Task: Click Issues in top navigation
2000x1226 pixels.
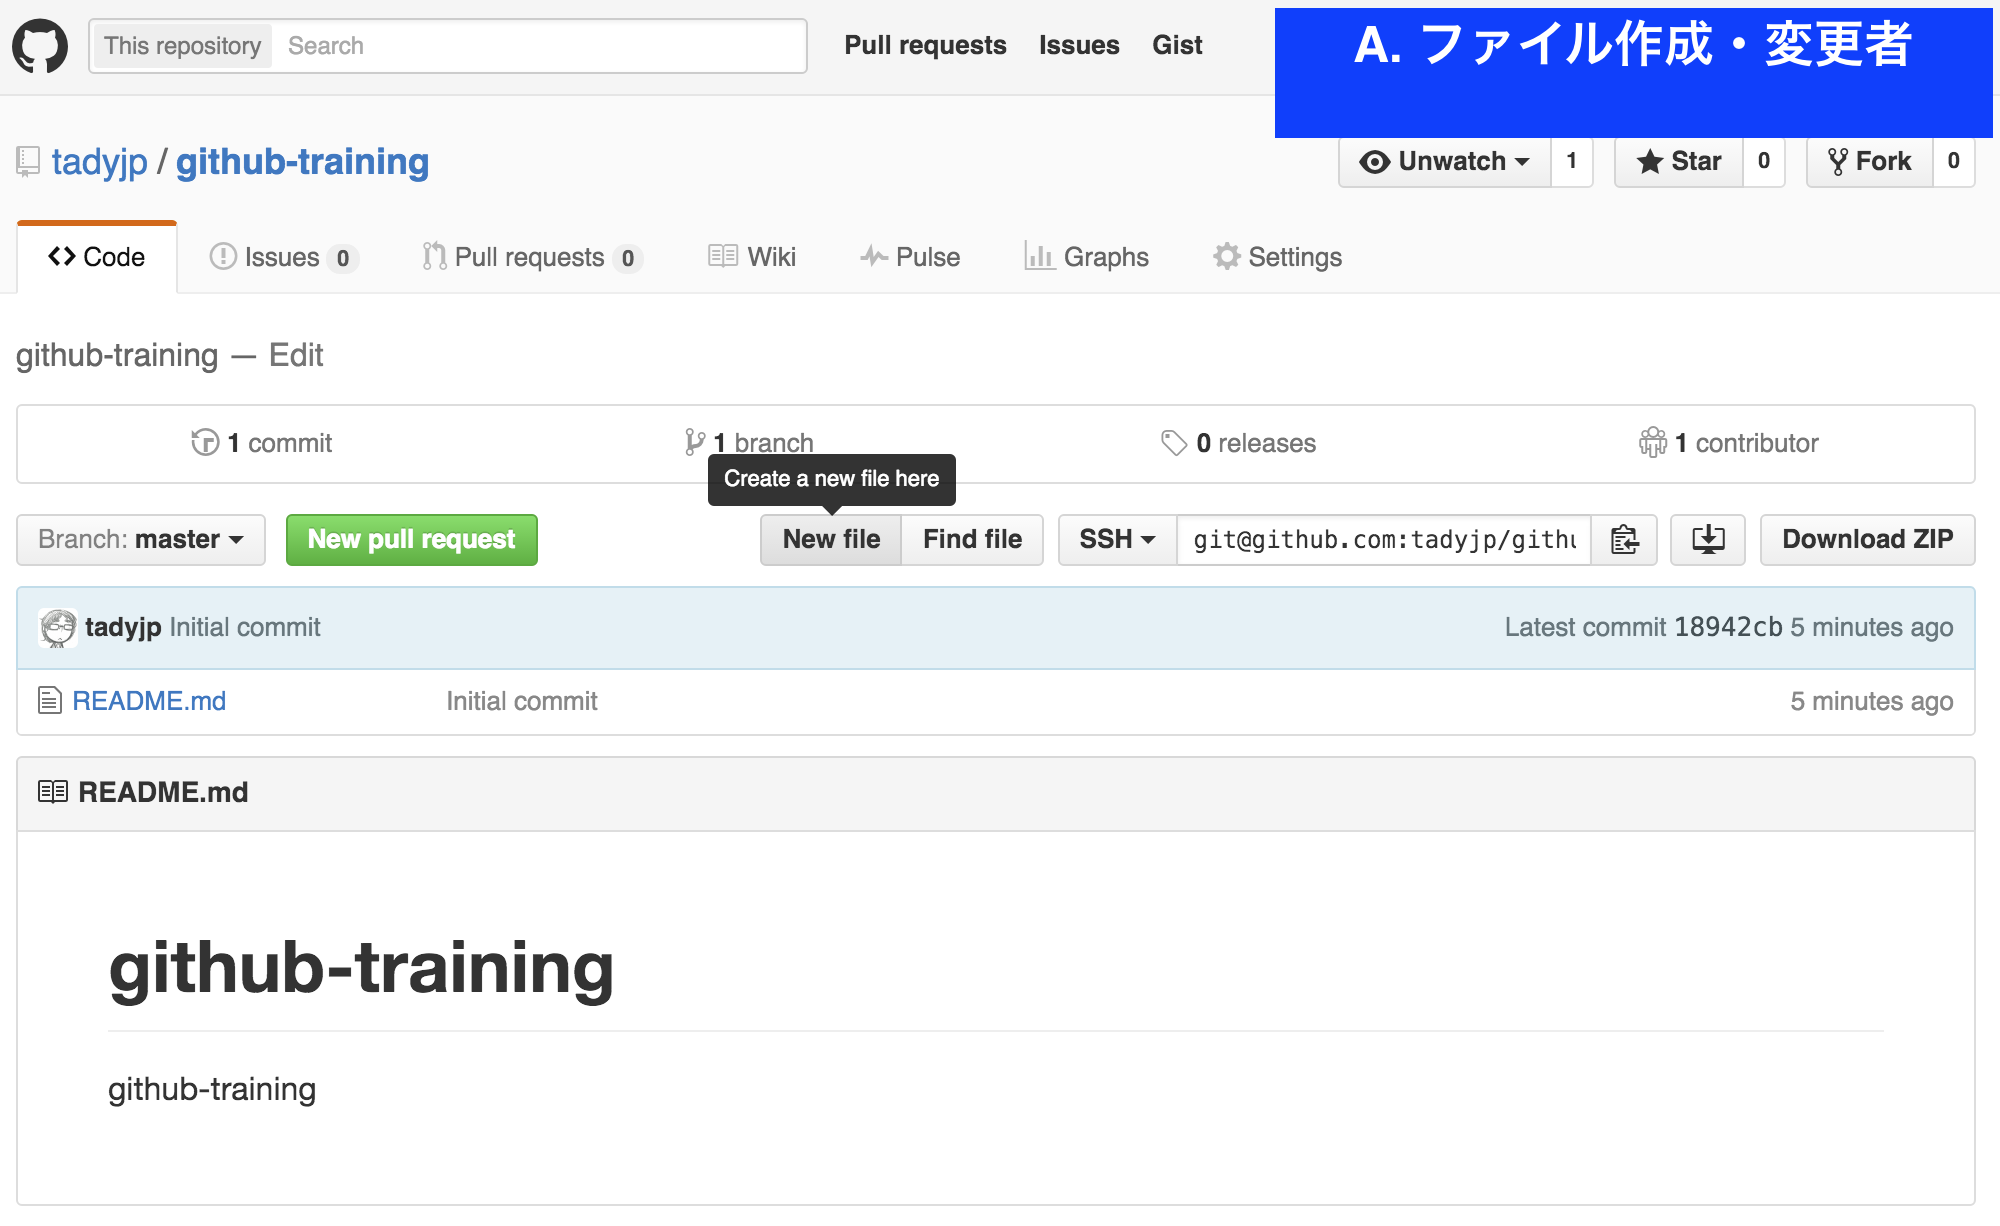Action: [x=1079, y=45]
